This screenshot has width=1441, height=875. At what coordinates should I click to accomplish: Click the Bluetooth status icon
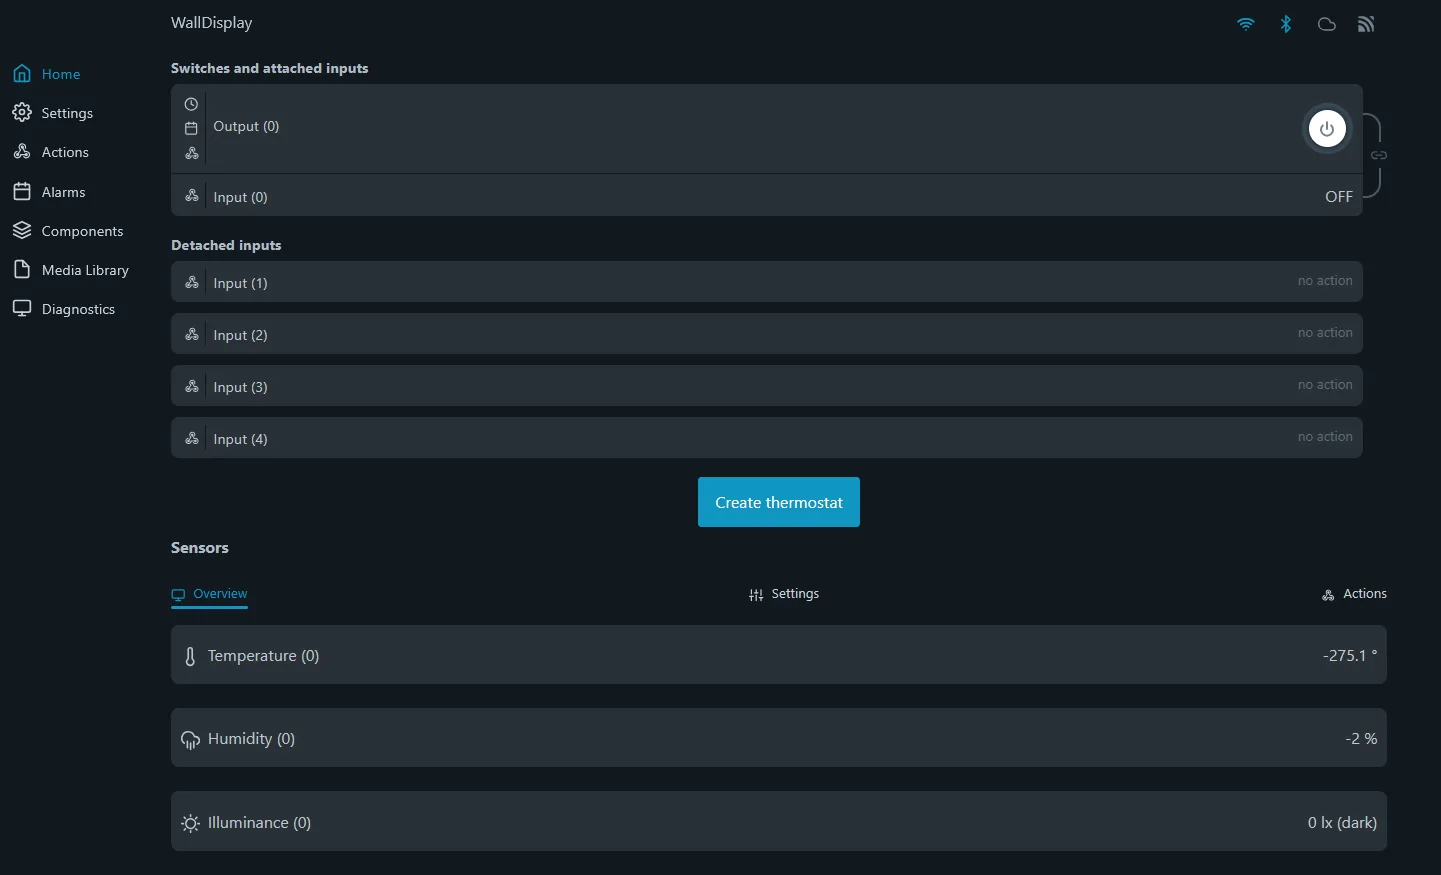click(1286, 24)
